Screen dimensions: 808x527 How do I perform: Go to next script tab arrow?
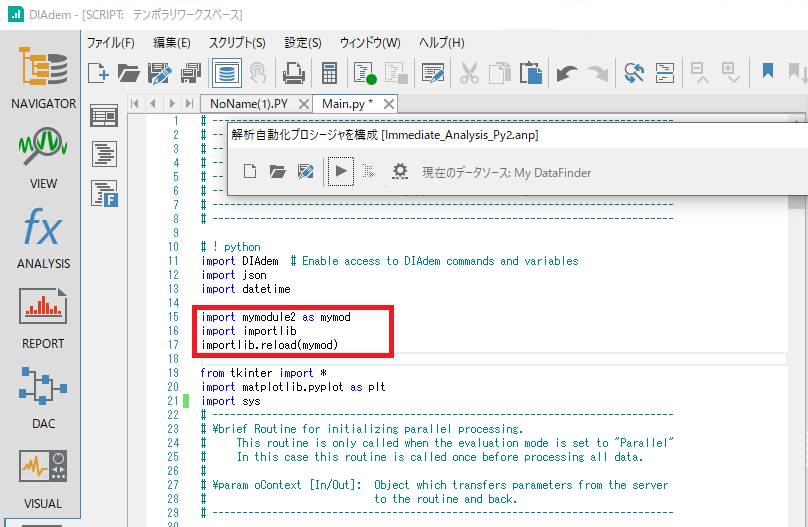pos(172,104)
